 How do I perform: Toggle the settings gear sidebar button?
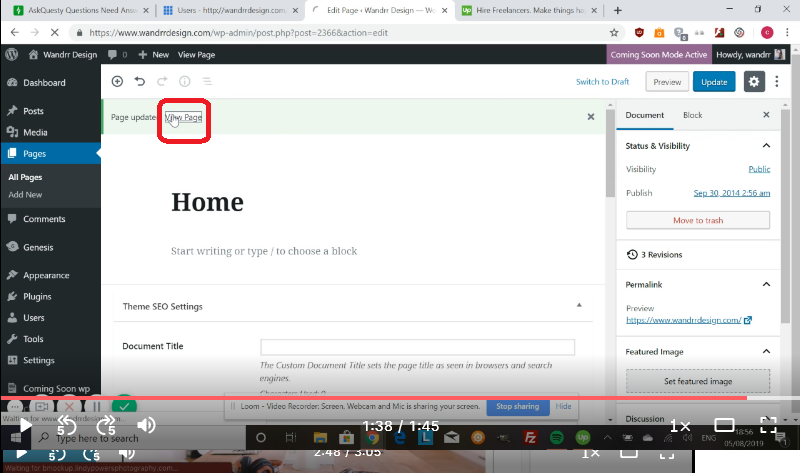pyautogui.click(x=754, y=82)
